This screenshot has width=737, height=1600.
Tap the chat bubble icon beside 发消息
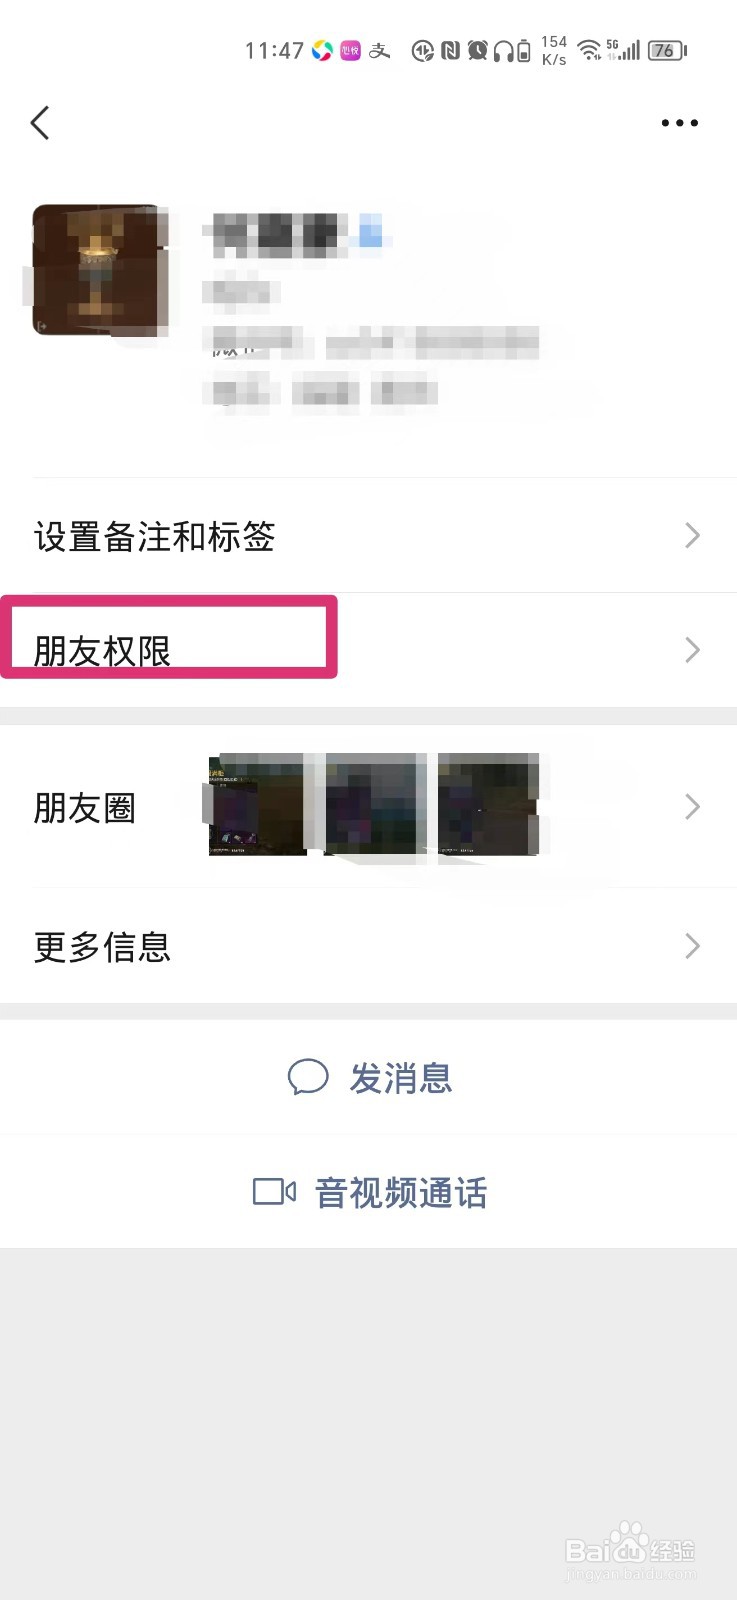(308, 1078)
